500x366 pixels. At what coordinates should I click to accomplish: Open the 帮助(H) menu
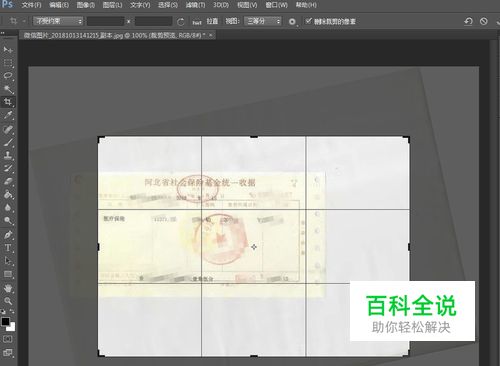click(306, 5)
